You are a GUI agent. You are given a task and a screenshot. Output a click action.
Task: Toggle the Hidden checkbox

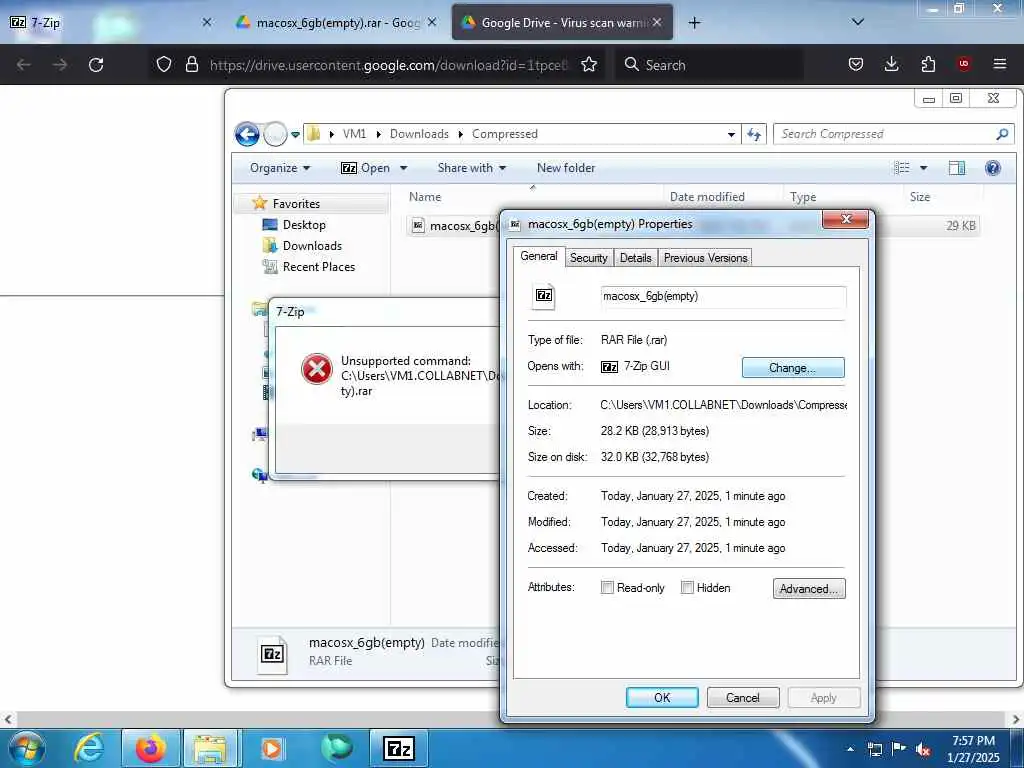[x=687, y=588]
